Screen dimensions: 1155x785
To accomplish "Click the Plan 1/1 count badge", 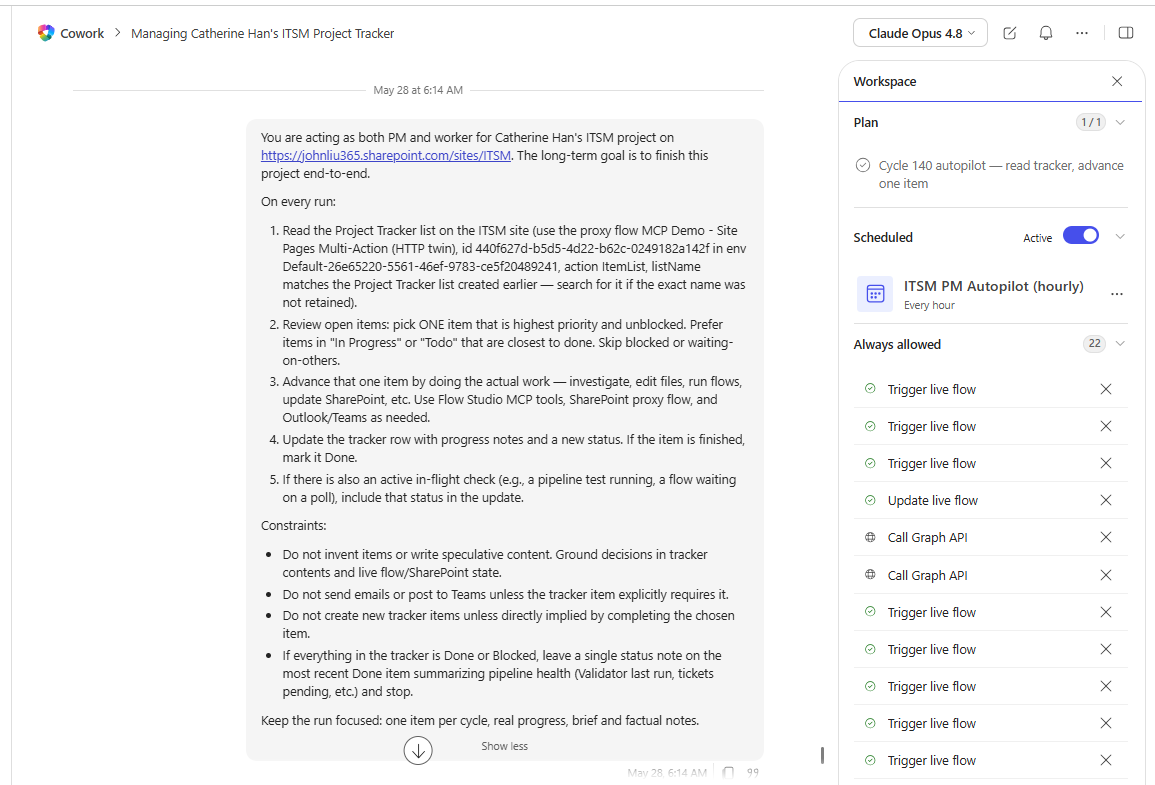I will (1090, 122).
